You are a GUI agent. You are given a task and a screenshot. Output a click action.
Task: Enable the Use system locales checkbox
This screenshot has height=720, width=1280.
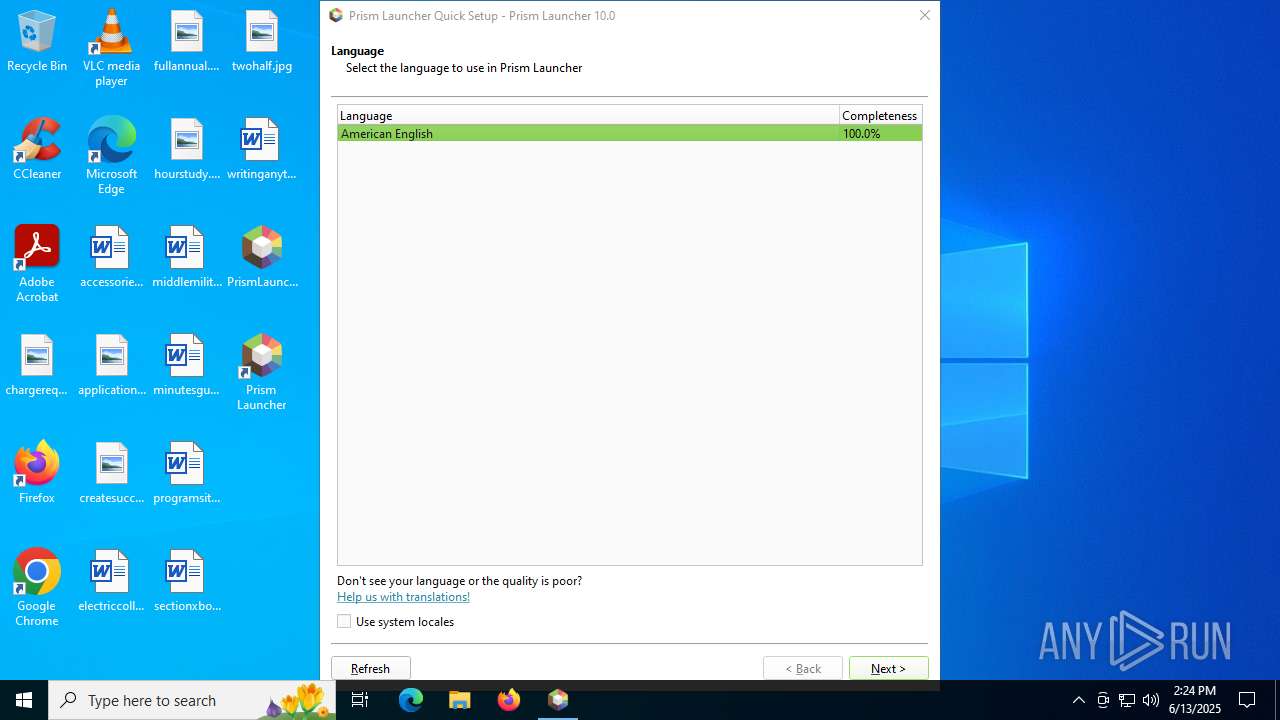[x=344, y=621]
